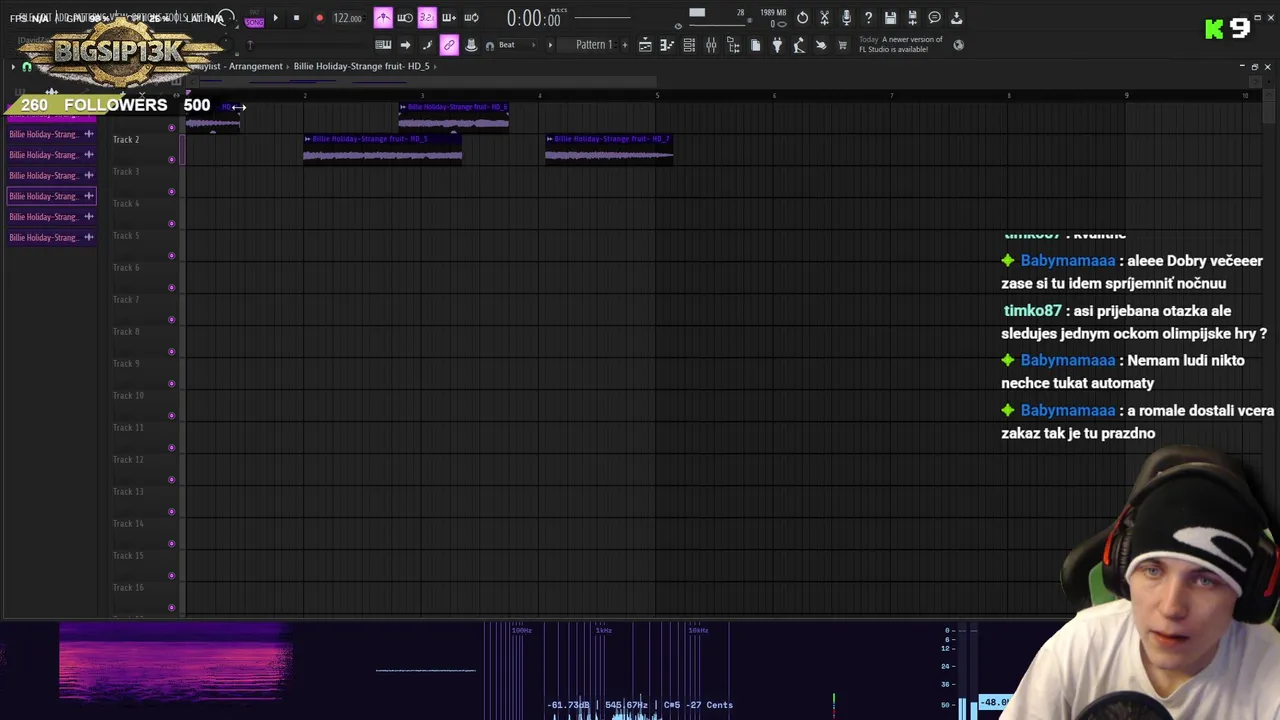The width and height of the screenshot is (1280, 720).
Task: Click the right arrow step-edit icon
Action: coord(405,45)
